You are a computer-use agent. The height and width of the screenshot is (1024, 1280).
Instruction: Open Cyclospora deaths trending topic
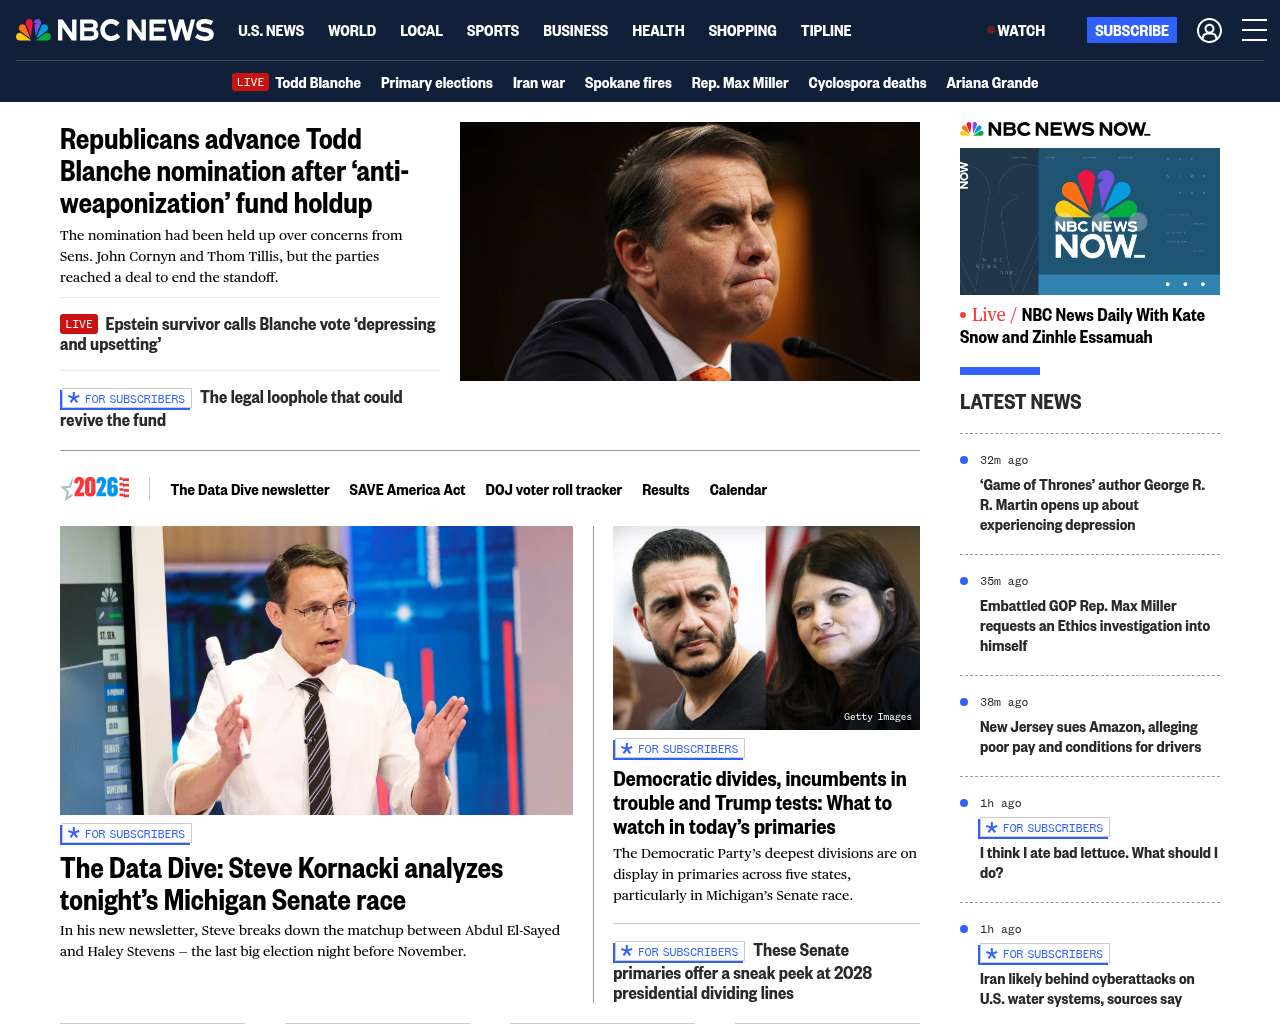[x=867, y=82]
